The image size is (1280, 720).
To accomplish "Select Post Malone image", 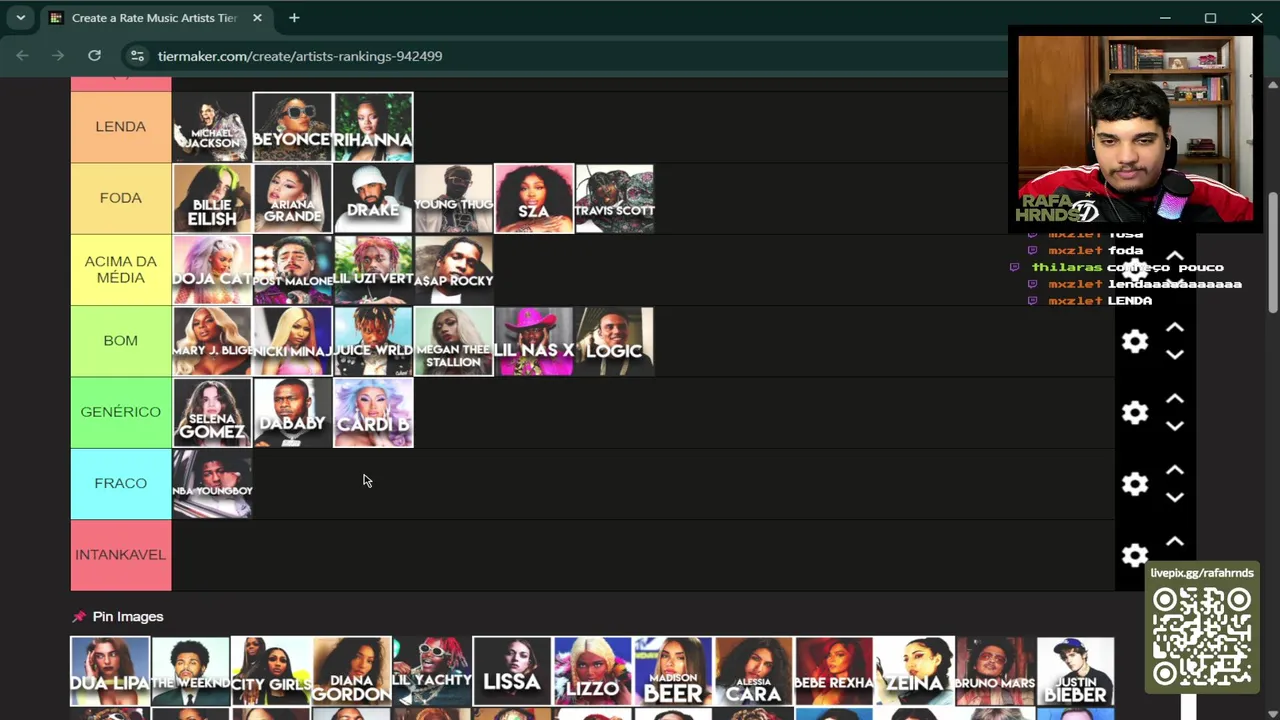I will [292, 270].
